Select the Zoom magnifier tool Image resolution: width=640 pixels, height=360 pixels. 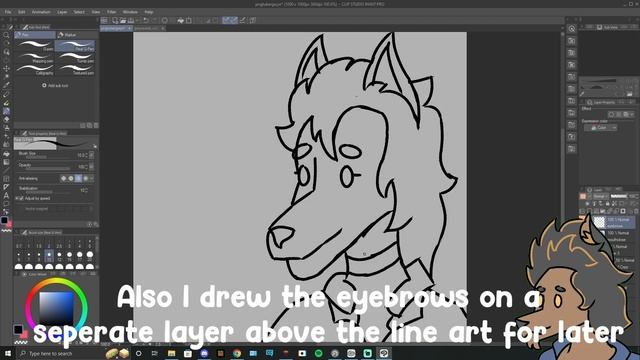point(6,35)
